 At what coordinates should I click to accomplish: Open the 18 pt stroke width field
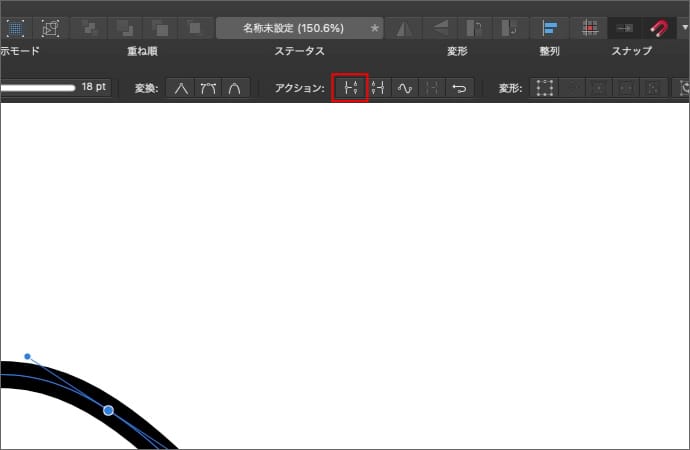pos(94,88)
